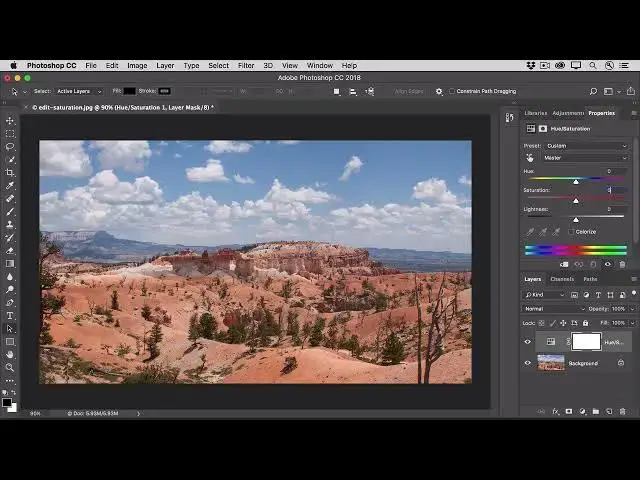Toggle the layer filter on/off switch

click(634, 293)
